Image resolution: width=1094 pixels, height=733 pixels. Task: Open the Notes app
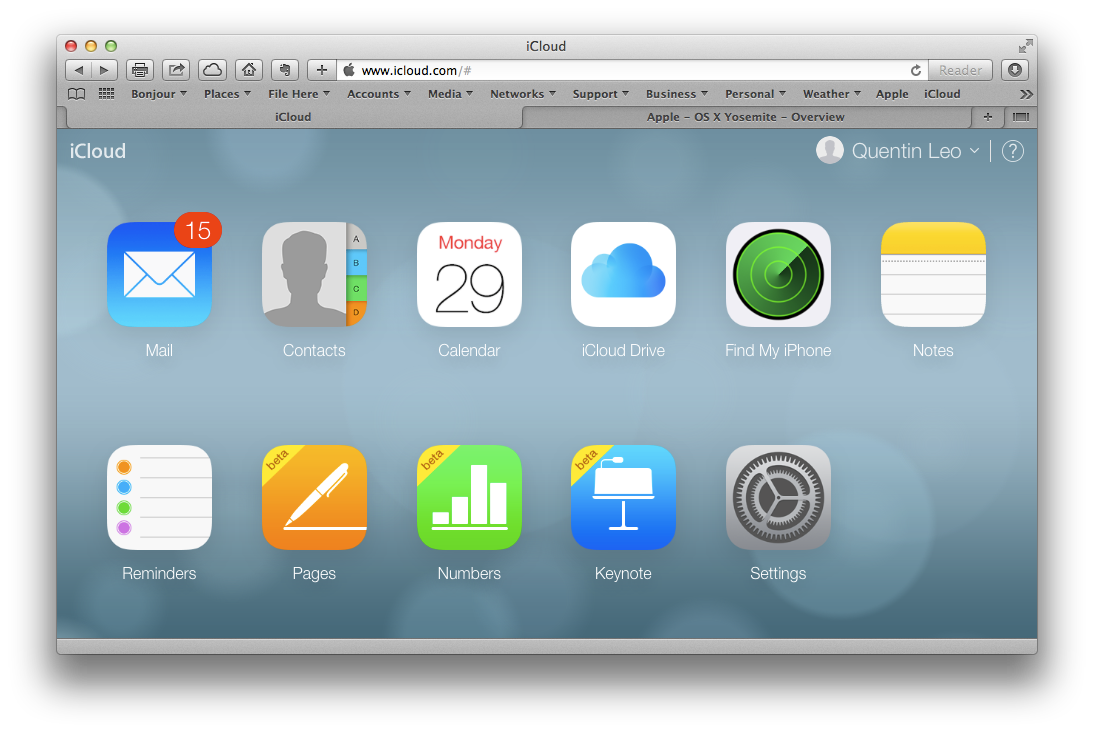click(x=933, y=275)
